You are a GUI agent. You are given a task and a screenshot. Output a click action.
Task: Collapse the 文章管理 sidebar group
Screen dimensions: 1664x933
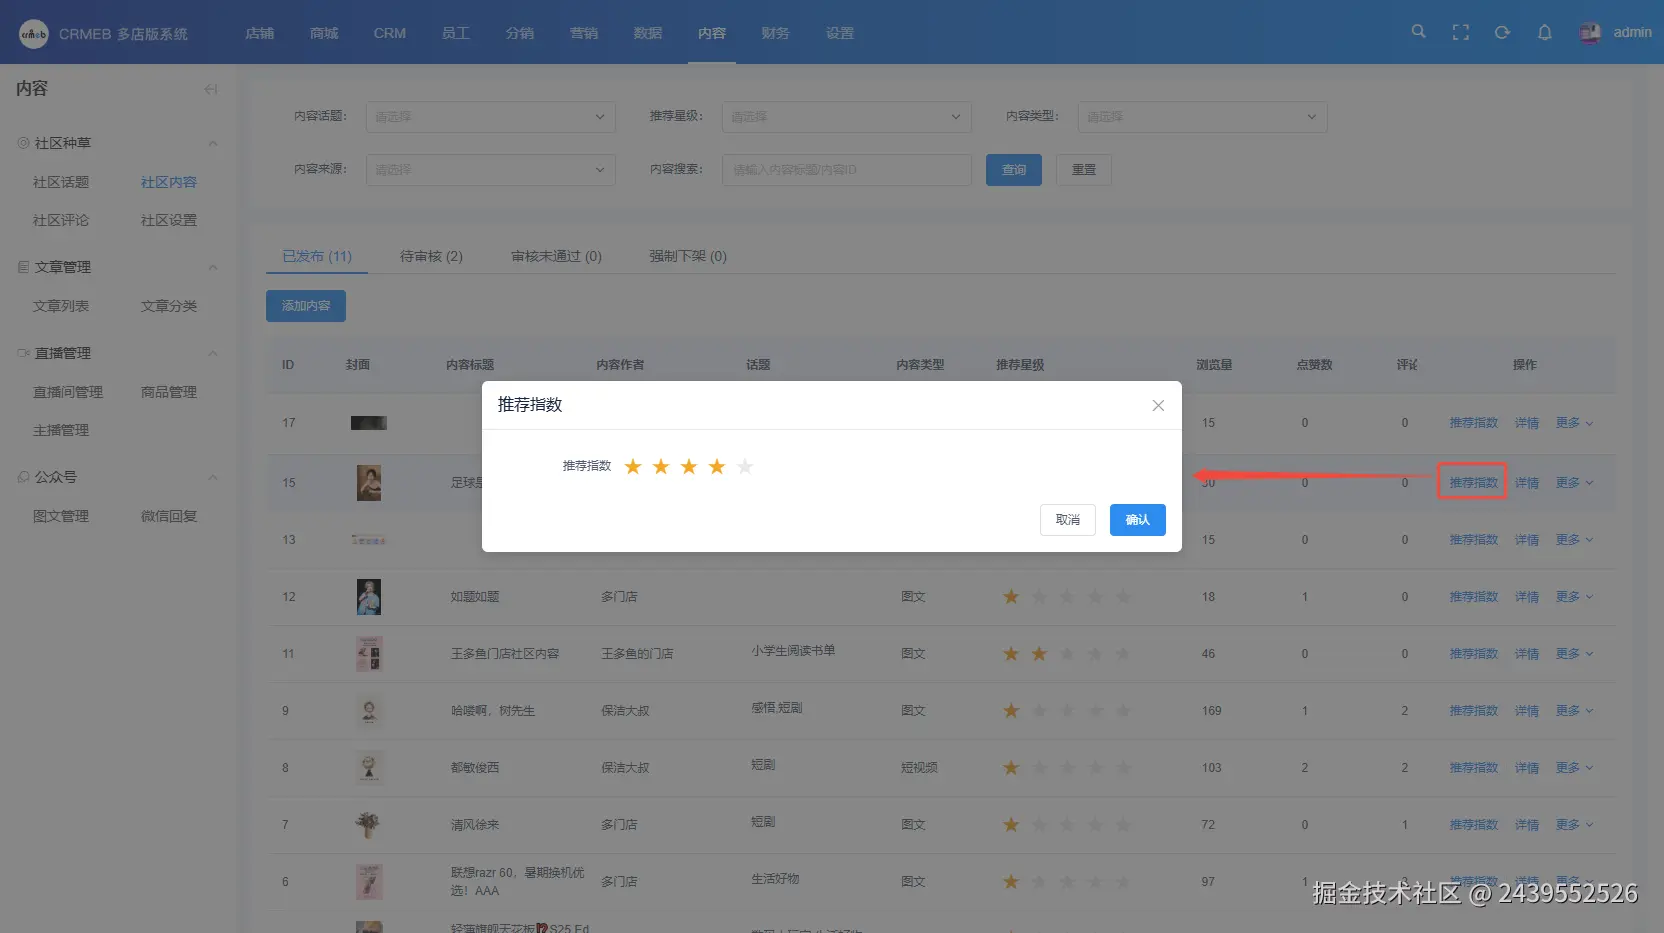[213, 267]
